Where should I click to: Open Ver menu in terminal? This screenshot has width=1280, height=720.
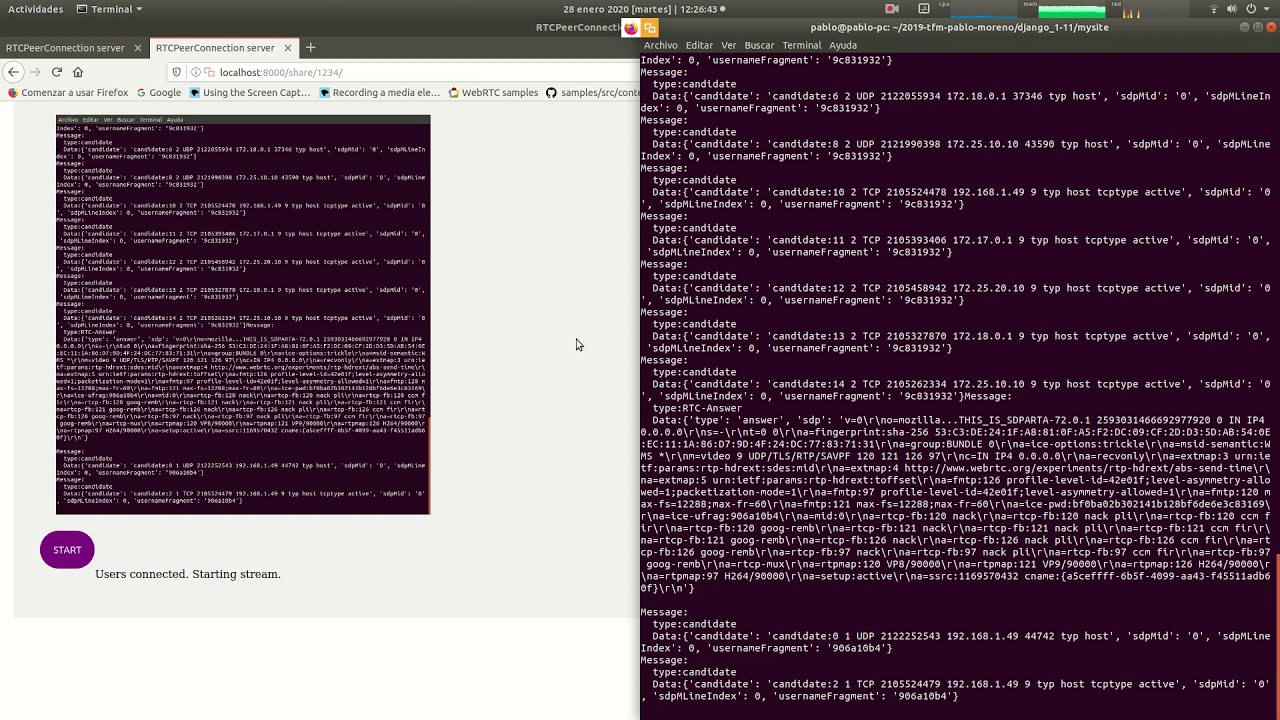[728, 45]
